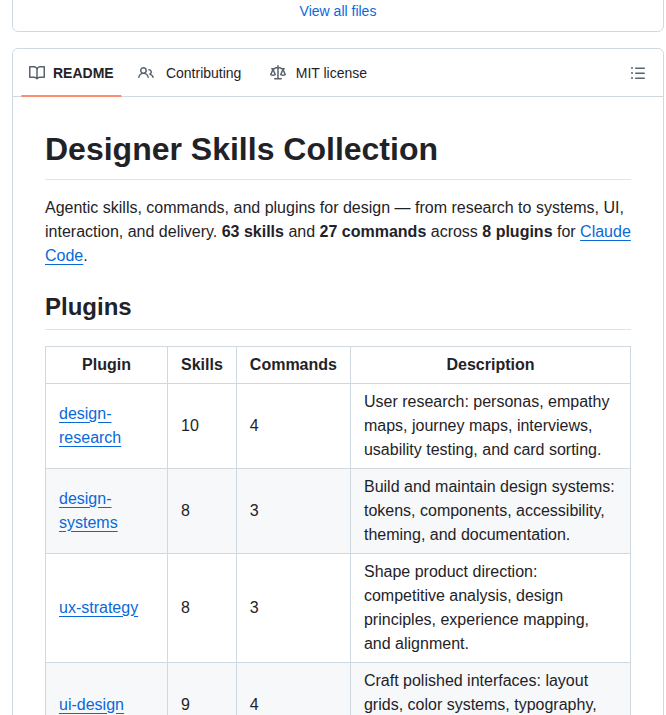The image size is (666, 715).
Task: Open the Contributing tab
Action: click(189, 73)
